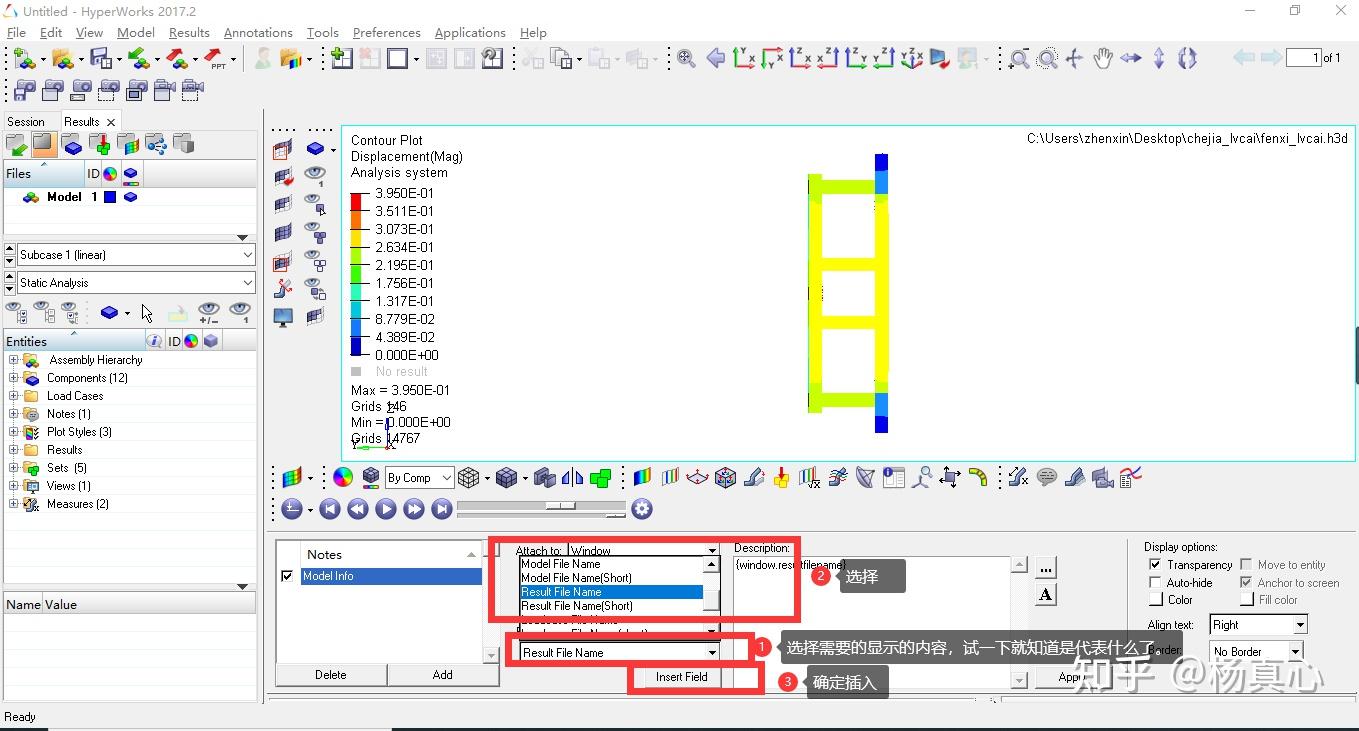The width and height of the screenshot is (1359, 731).
Task: Click the Insert Field button
Action: click(682, 677)
